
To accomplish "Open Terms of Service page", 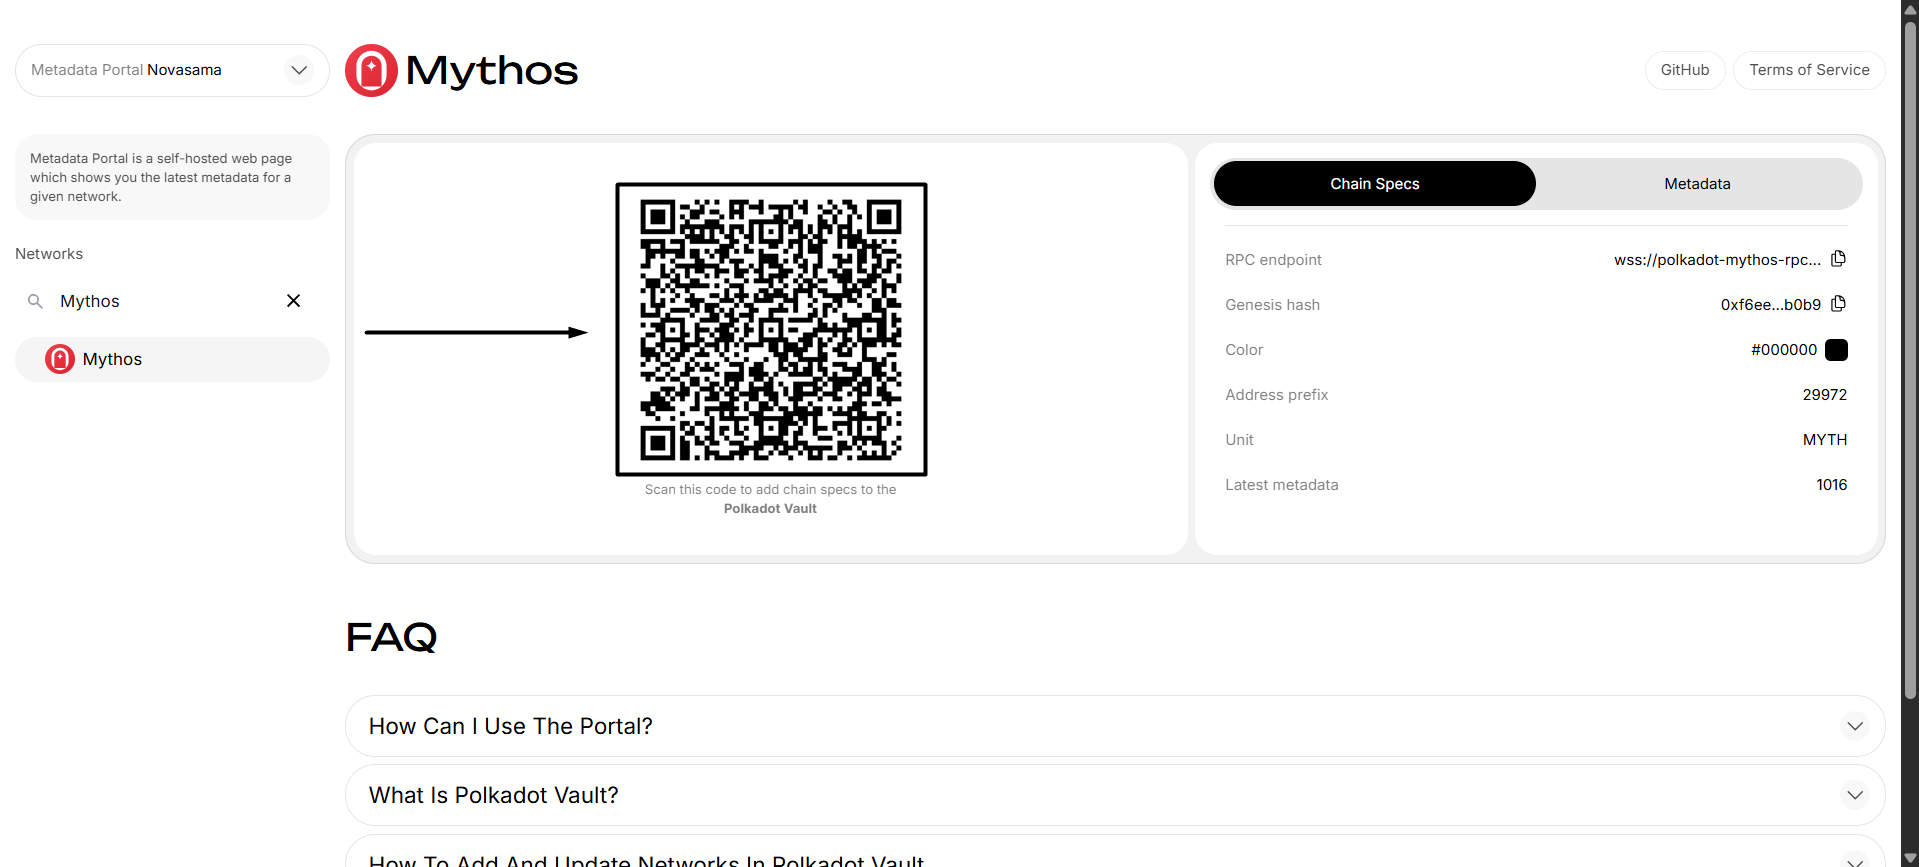I will point(1808,70).
